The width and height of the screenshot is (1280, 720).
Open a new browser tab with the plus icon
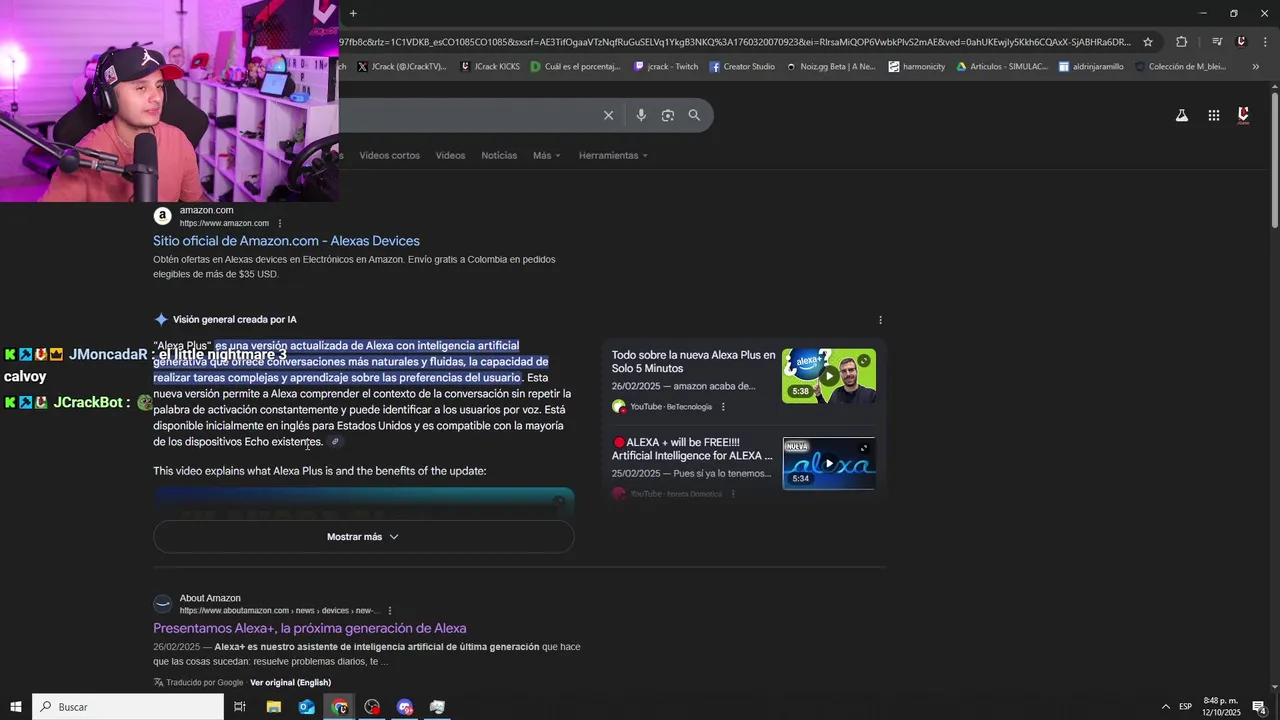tap(353, 13)
